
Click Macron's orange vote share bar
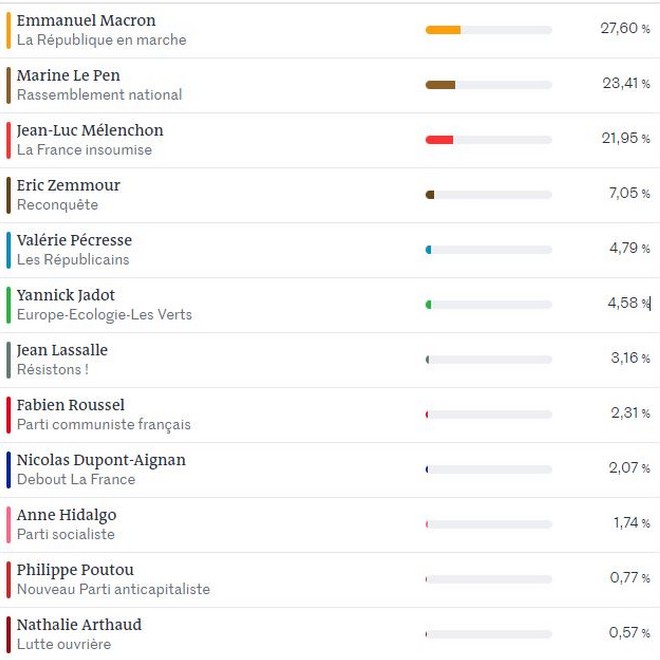pos(443,30)
